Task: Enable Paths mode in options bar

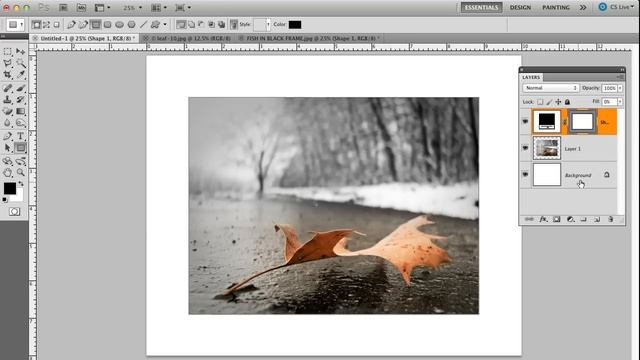Action: click(47, 24)
